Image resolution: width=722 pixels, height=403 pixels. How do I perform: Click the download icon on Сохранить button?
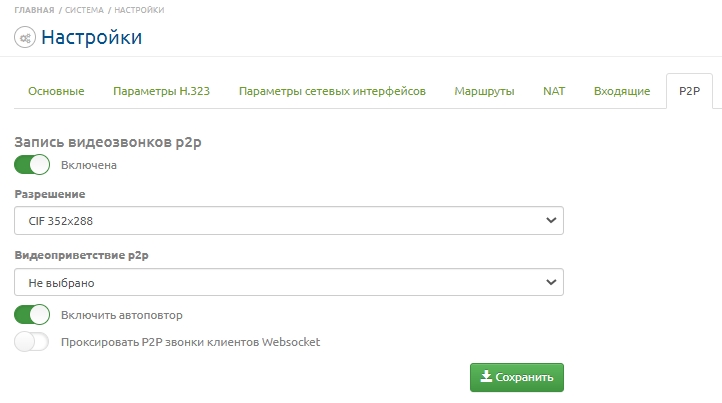[486, 376]
